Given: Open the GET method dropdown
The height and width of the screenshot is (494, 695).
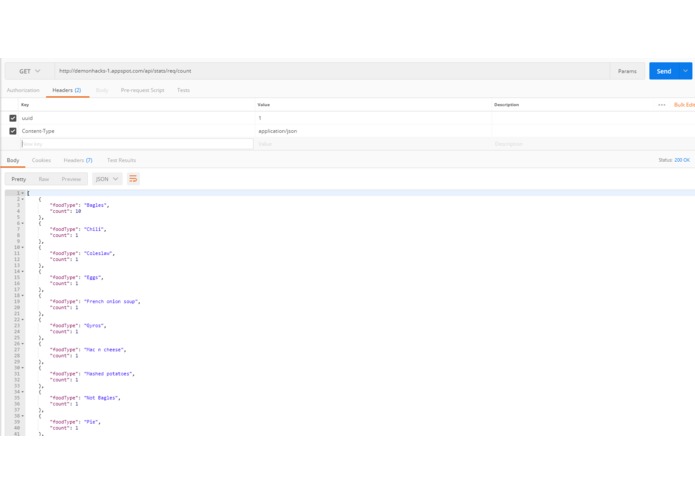Looking at the screenshot, I should [x=29, y=71].
